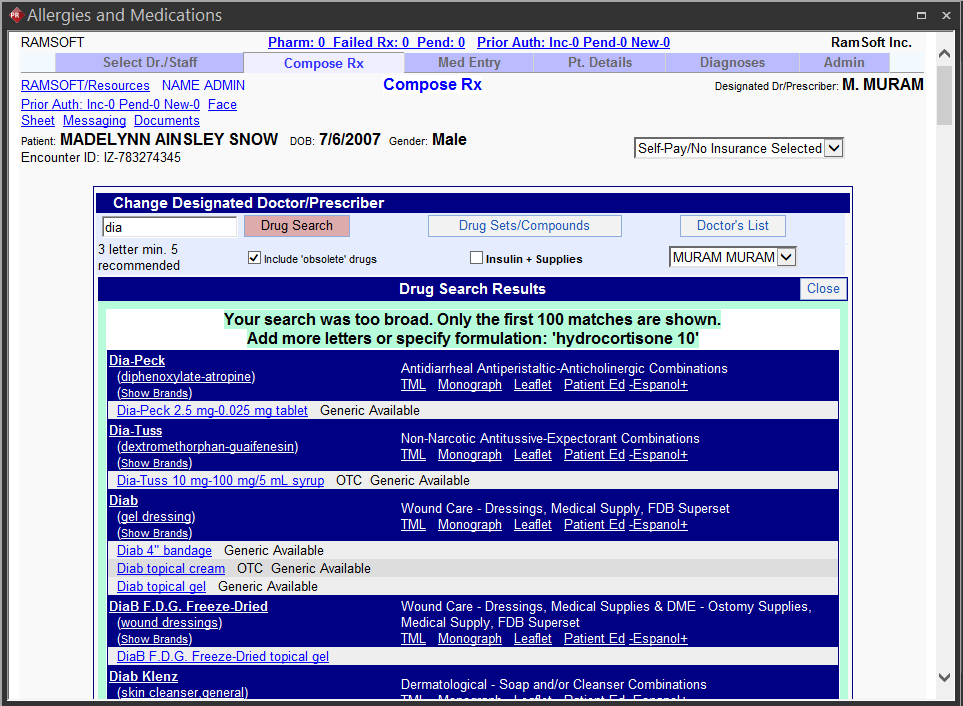The image size is (963, 706).
Task: Show Brands under Dia-Tuss entry
Action: 154,463
